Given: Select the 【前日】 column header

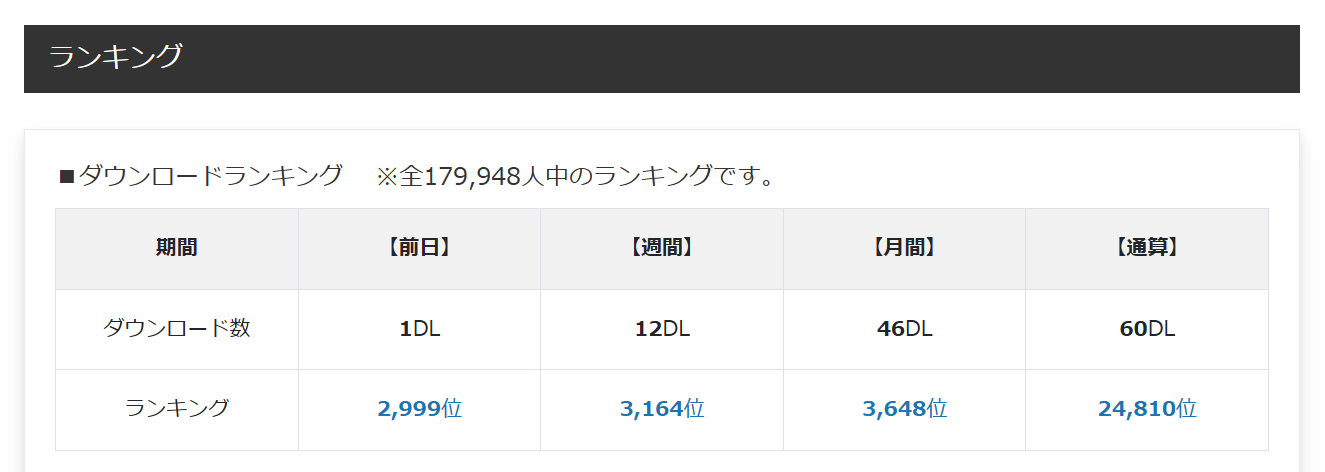Looking at the screenshot, I should [x=419, y=248].
